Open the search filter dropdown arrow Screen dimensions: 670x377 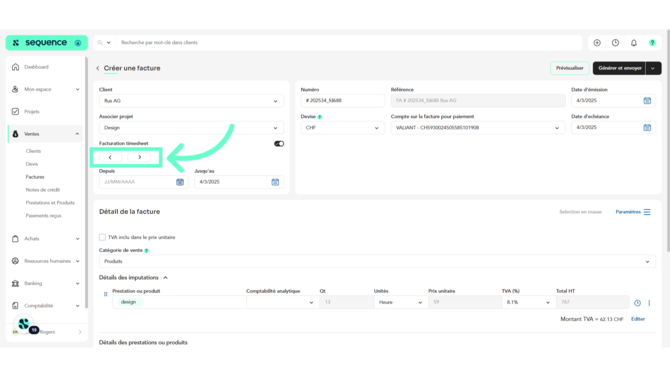pos(109,43)
